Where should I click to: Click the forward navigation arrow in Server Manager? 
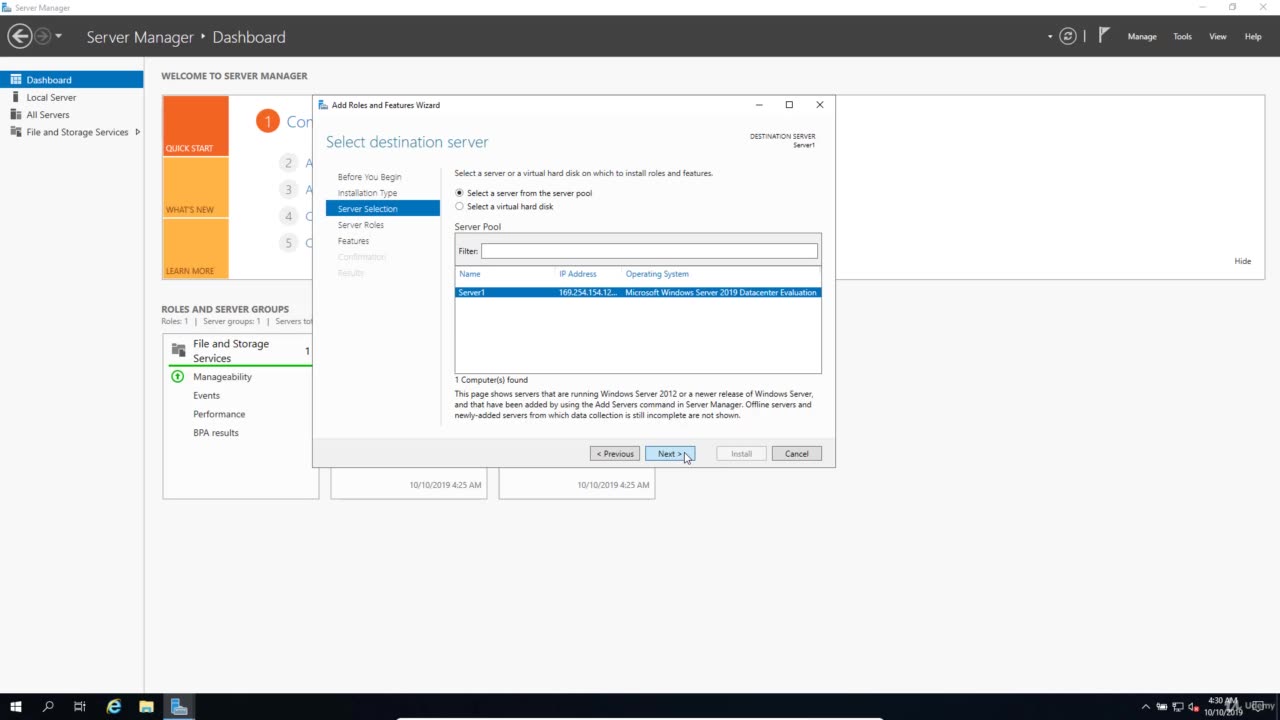coord(43,37)
